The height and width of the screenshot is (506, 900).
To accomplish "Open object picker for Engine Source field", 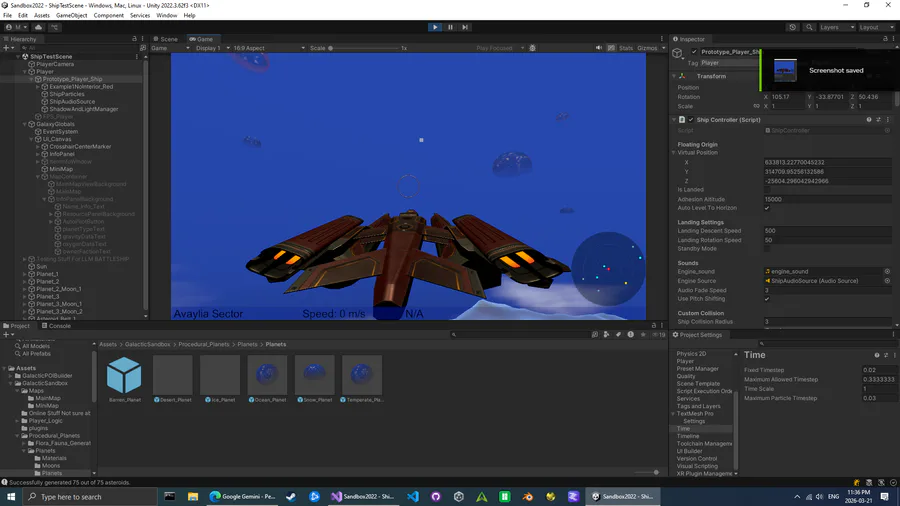I will tap(887, 281).
